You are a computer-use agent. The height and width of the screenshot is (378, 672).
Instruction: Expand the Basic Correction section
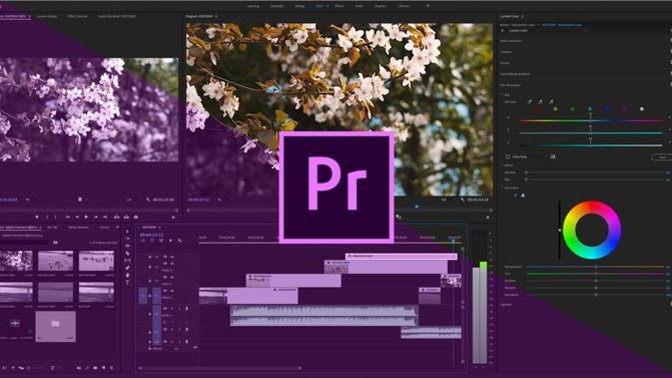pyautogui.click(x=511, y=41)
